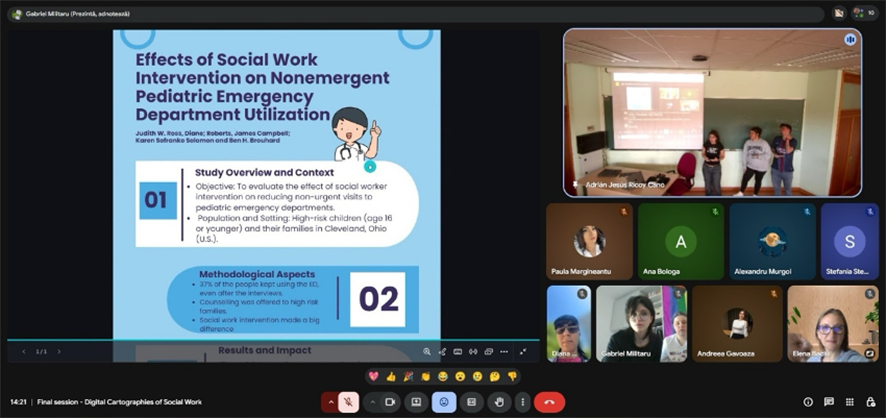Open host controls lock icon
886x418 pixels.
(x=871, y=402)
